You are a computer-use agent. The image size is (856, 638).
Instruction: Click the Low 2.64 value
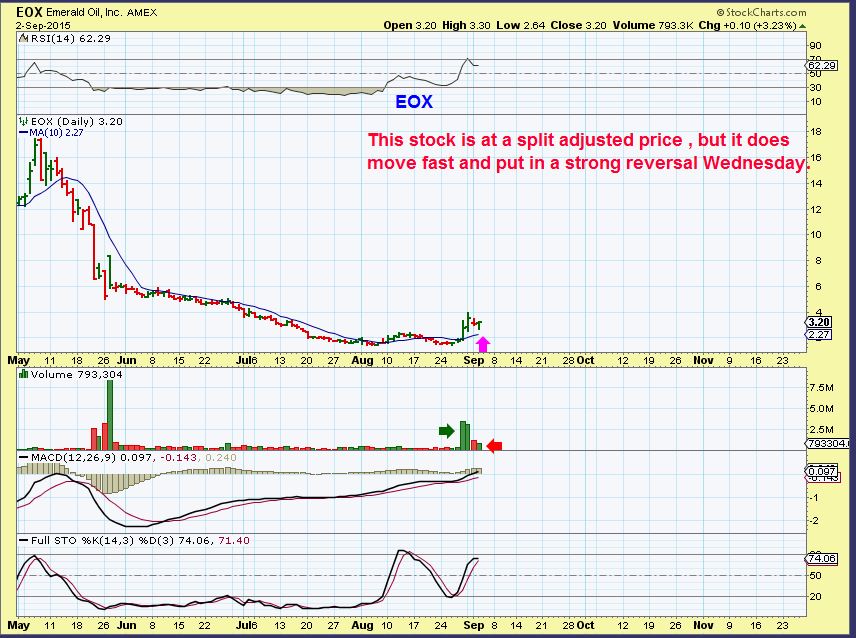tap(520, 25)
